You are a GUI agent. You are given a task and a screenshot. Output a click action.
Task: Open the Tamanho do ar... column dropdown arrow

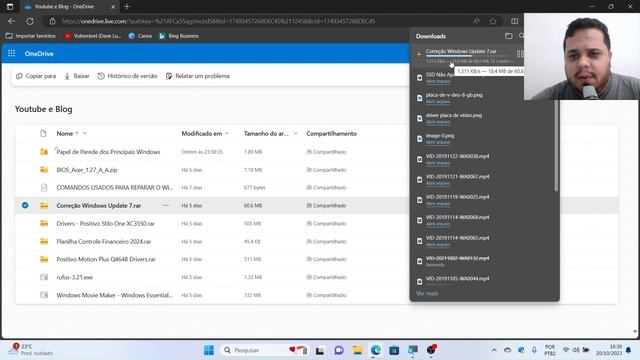point(295,133)
